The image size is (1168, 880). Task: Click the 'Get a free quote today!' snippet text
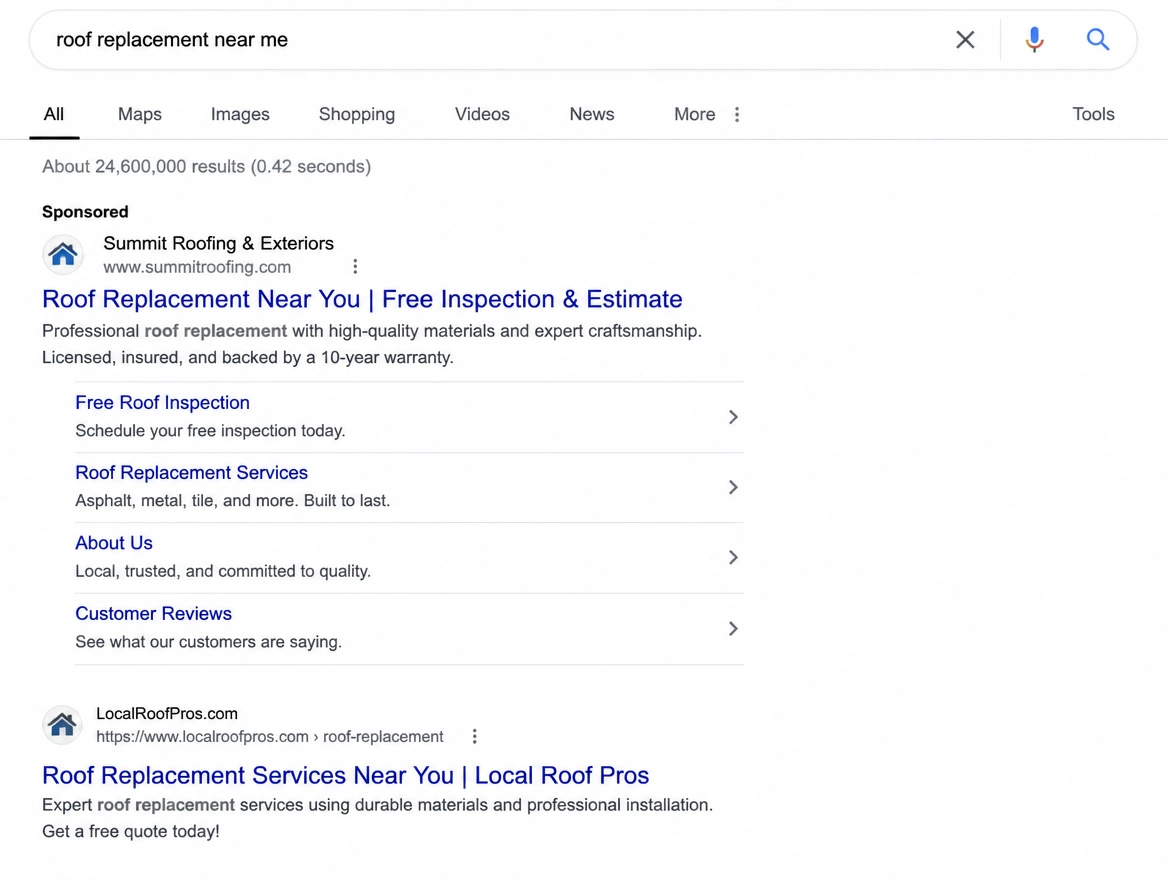point(131,831)
